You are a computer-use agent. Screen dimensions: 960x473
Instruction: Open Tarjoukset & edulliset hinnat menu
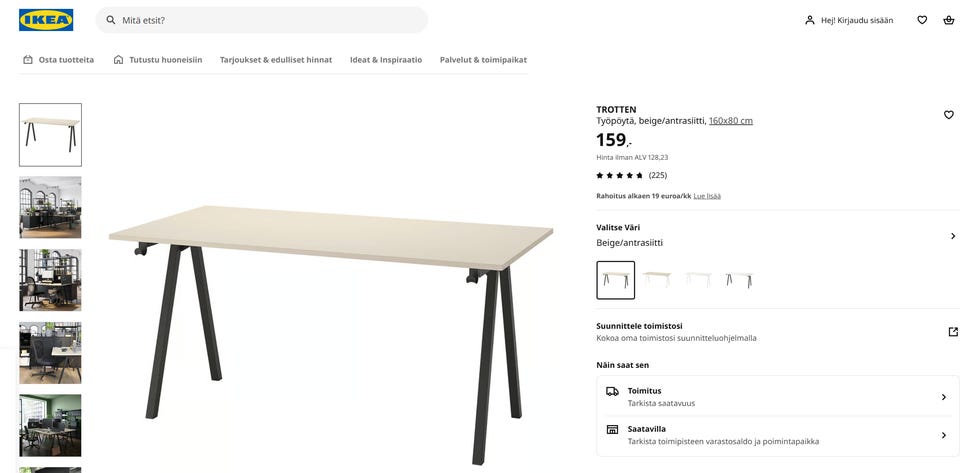click(276, 59)
